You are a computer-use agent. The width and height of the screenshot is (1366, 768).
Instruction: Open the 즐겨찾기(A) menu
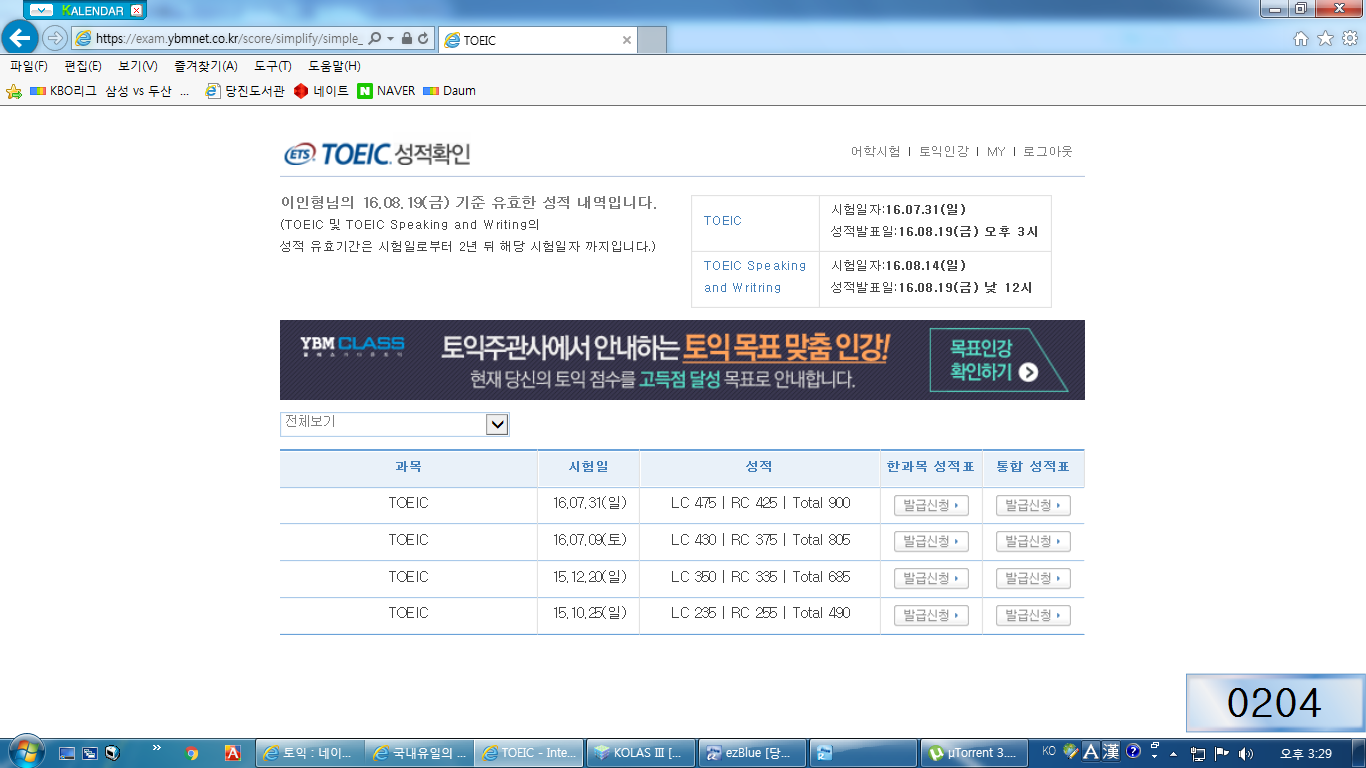[206, 66]
